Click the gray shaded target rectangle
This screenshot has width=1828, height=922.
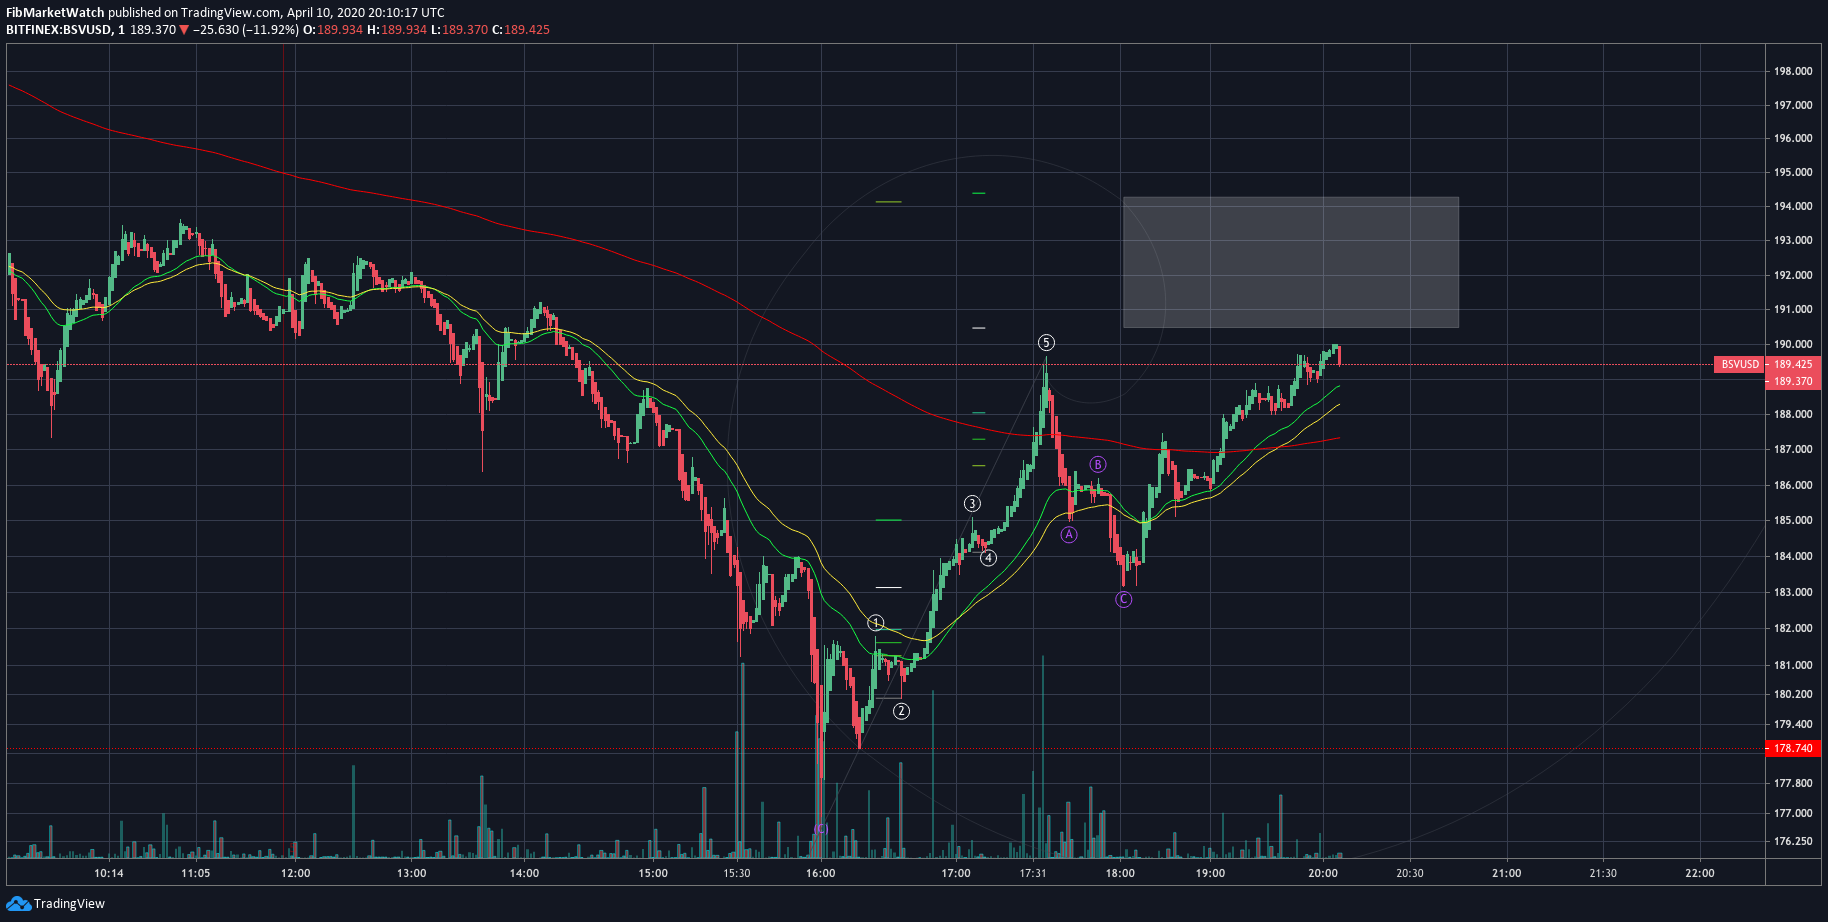point(1291,262)
